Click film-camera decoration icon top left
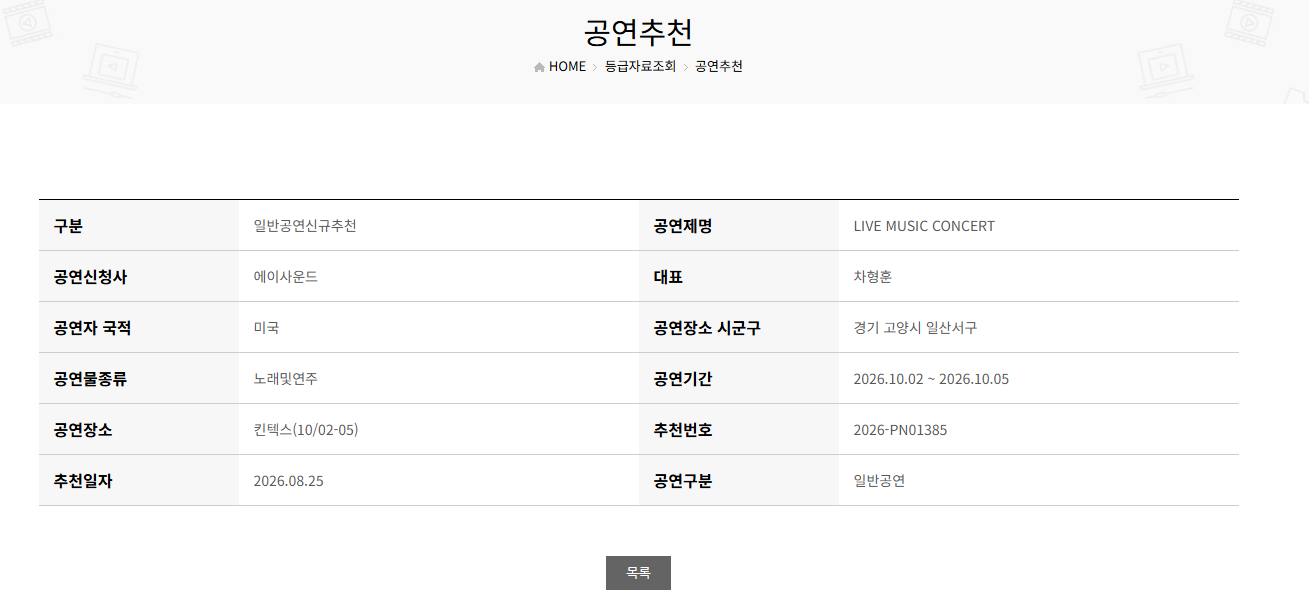1309x610 pixels. click(x=30, y=24)
